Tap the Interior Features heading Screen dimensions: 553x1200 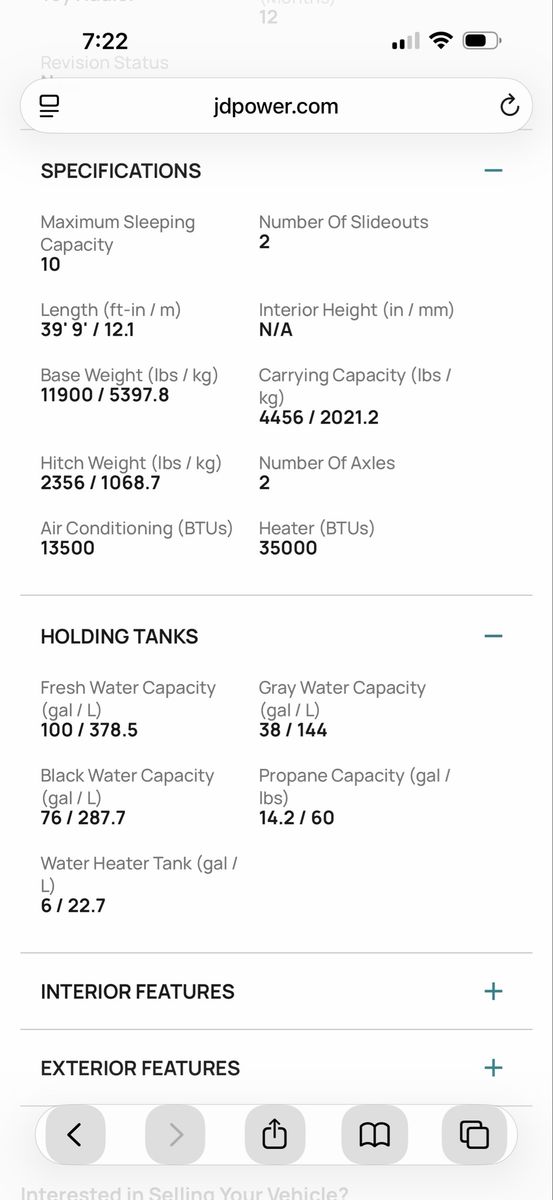click(137, 992)
